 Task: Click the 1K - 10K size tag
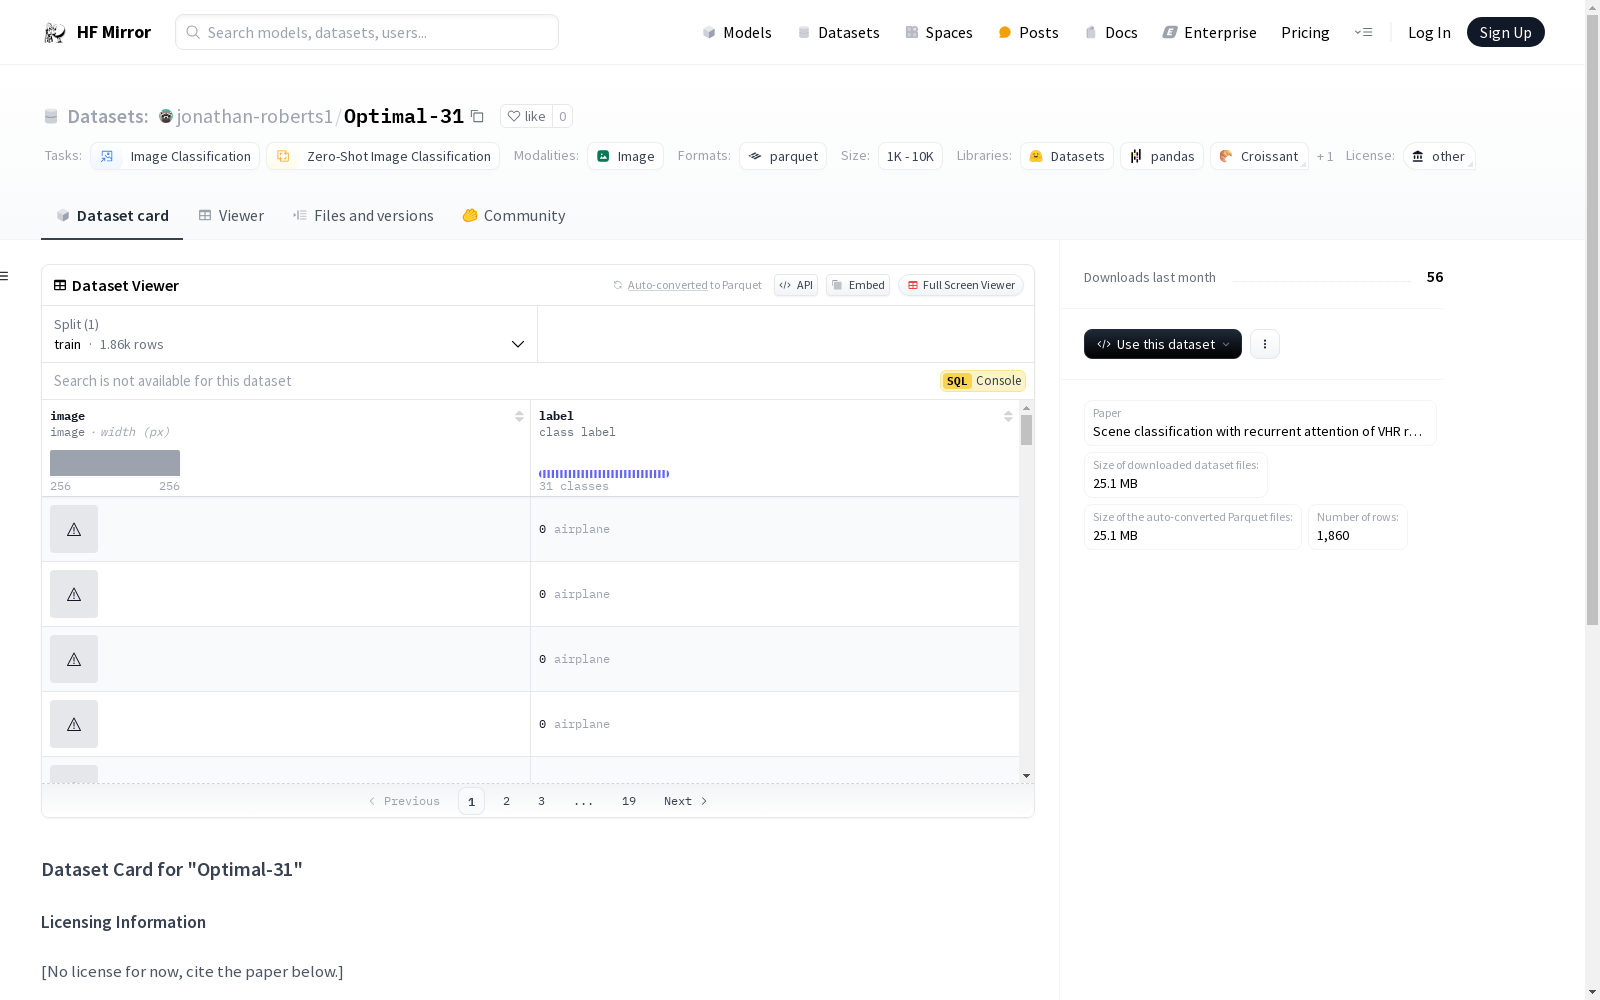pos(910,156)
